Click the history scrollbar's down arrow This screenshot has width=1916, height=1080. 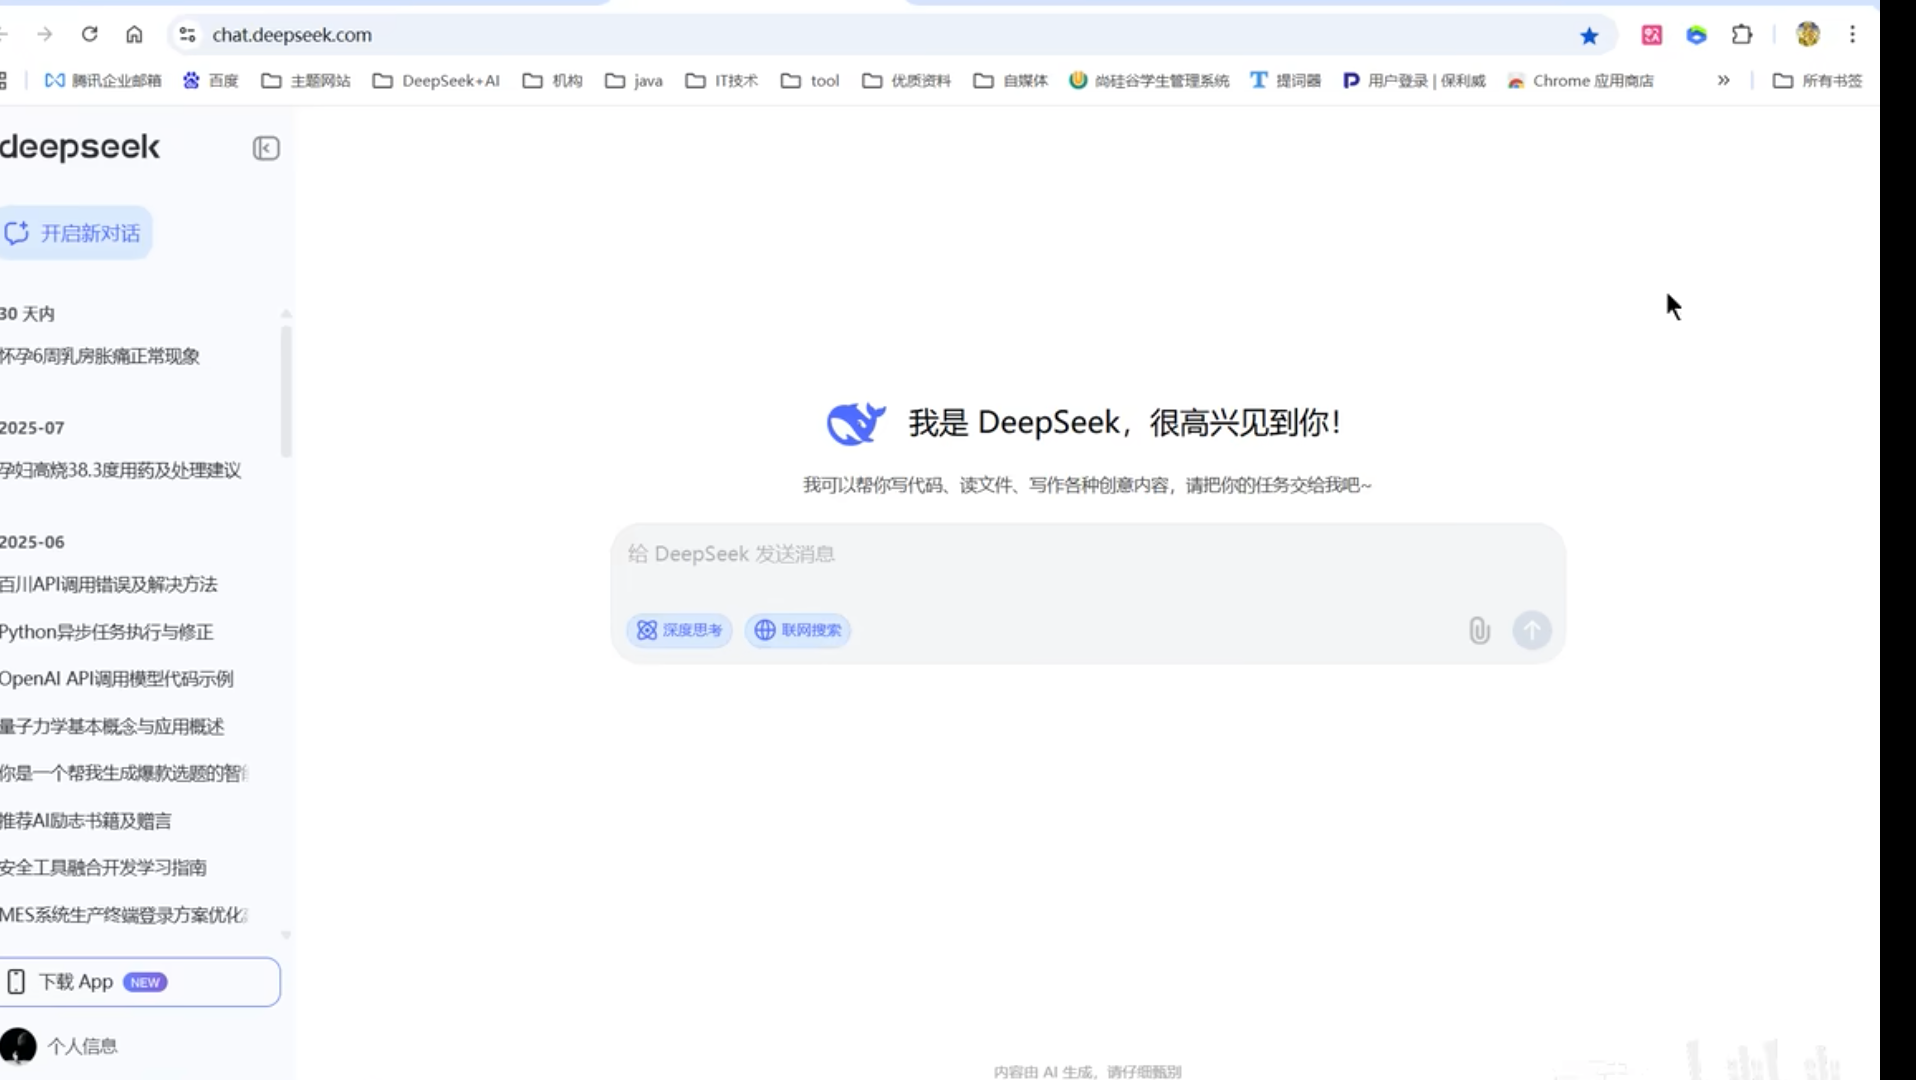(286, 936)
